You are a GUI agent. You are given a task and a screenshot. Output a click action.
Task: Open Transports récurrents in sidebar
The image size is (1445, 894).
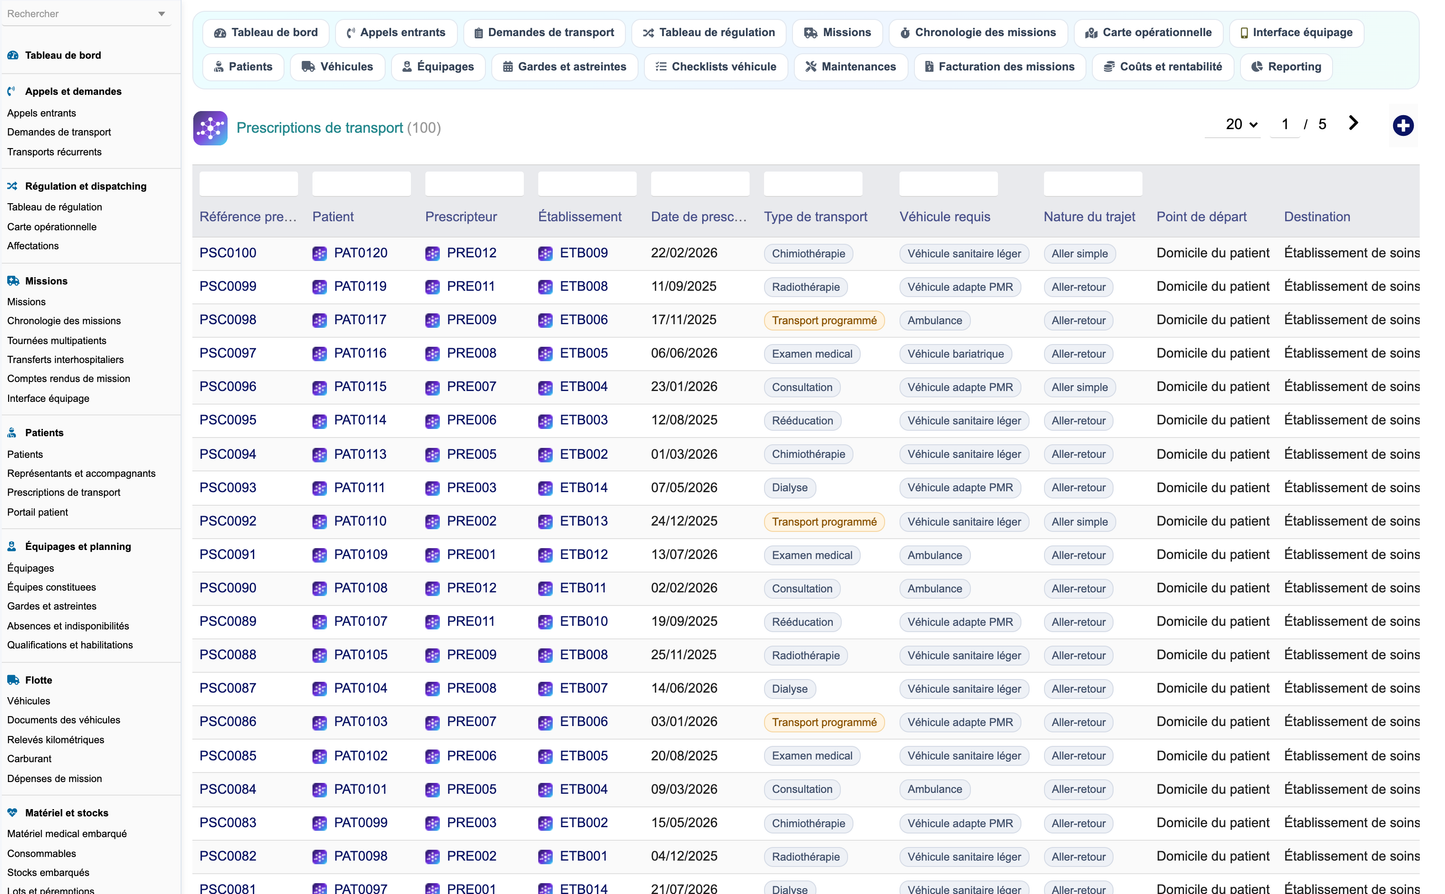tap(54, 152)
